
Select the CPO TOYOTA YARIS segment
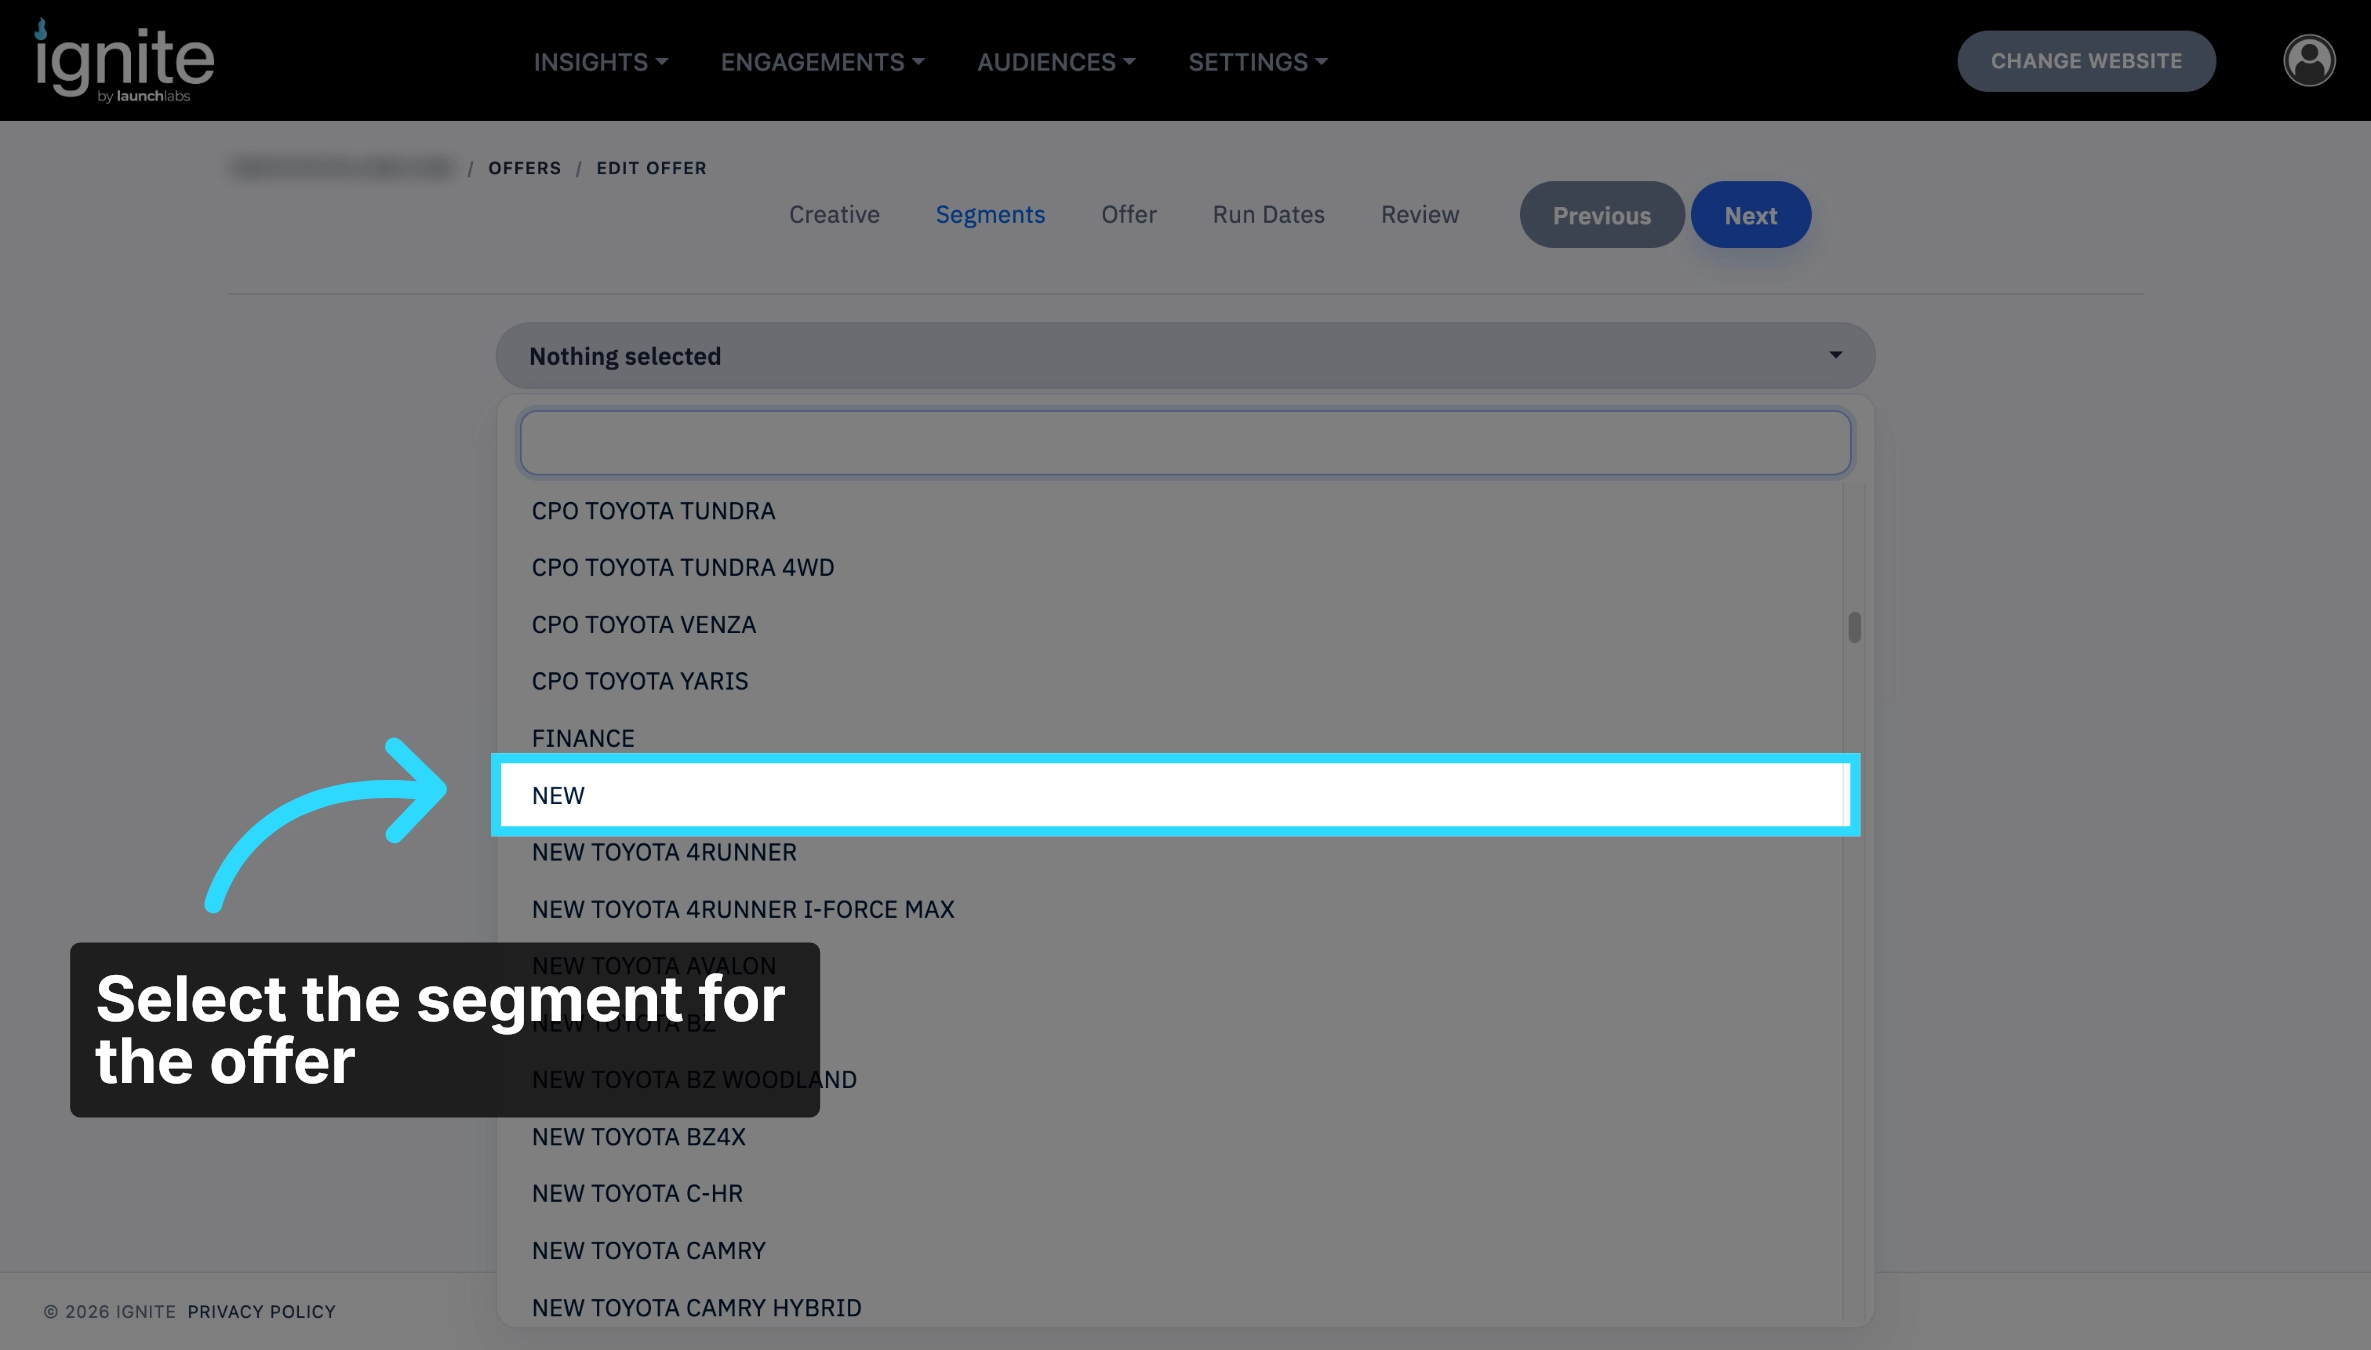coord(1171,682)
